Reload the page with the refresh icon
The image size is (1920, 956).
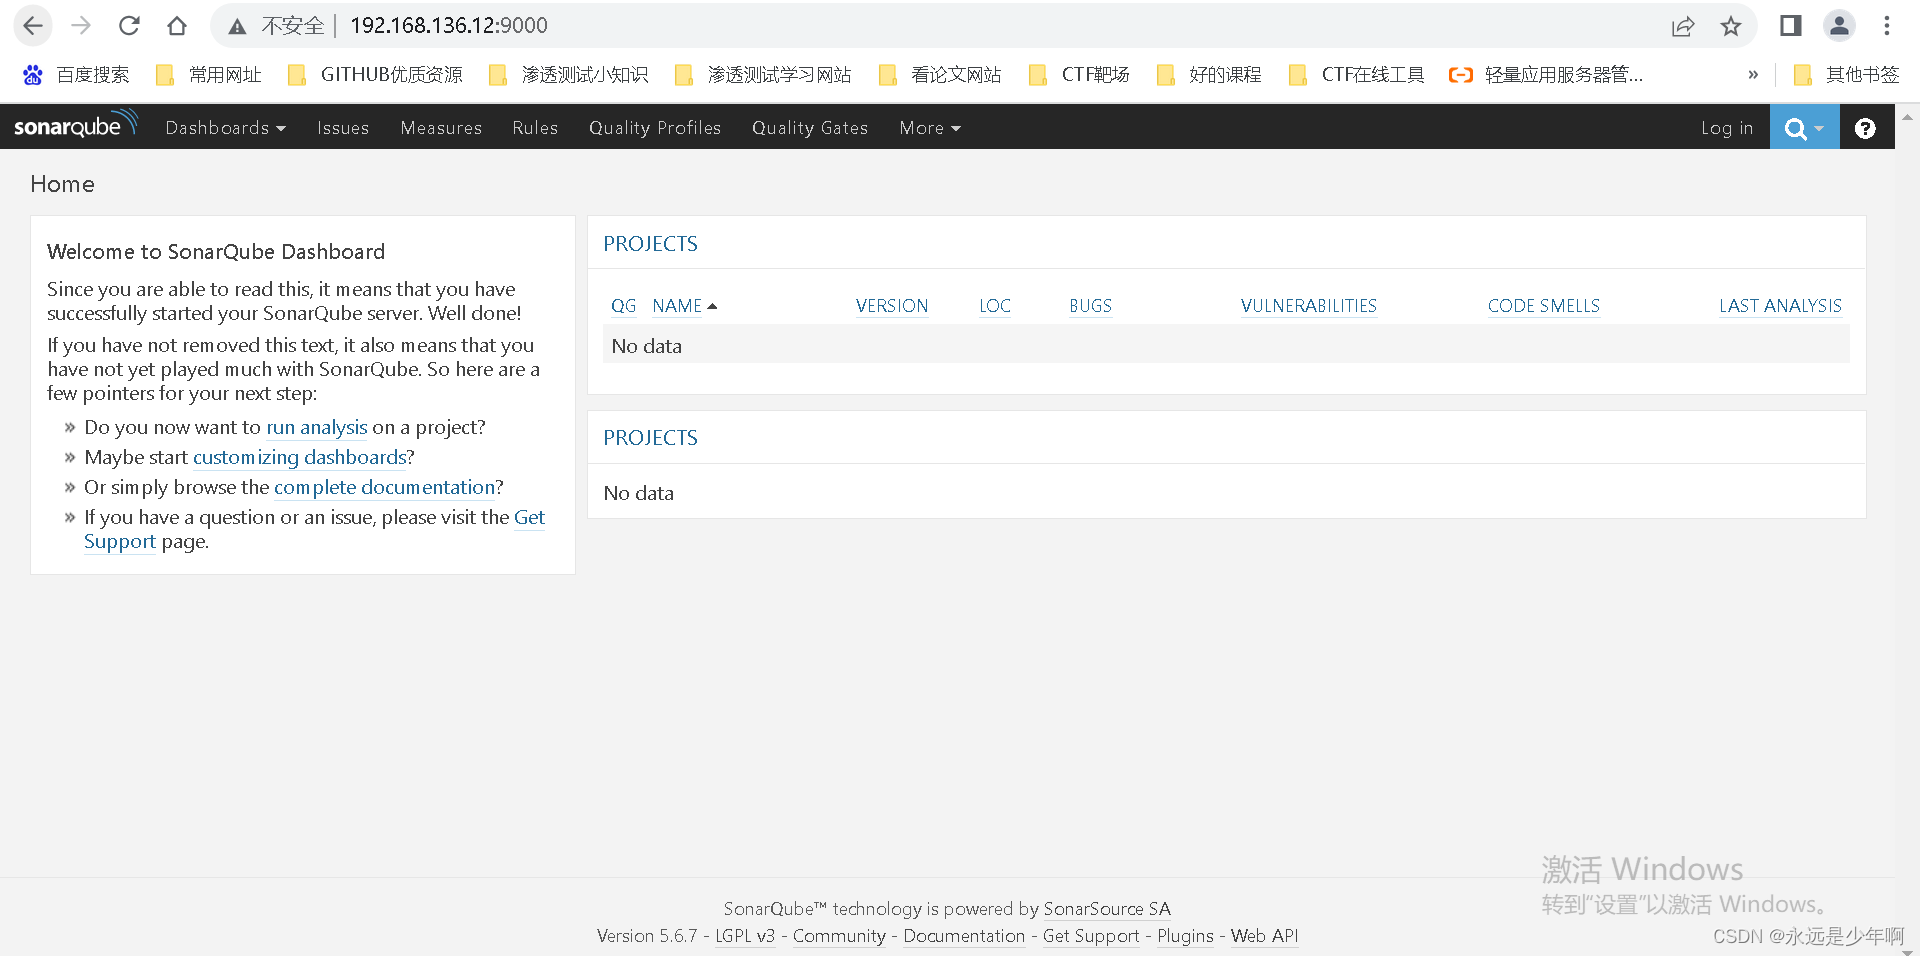tap(129, 26)
